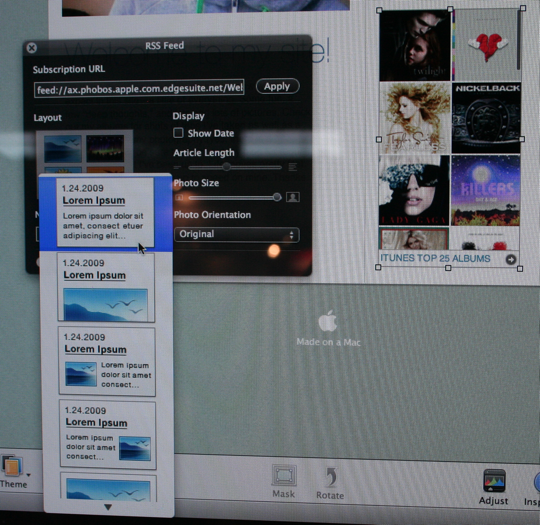This screenshot has height=525, width=540.
Task: Click the Killers album cover
Action: [486, 190]
